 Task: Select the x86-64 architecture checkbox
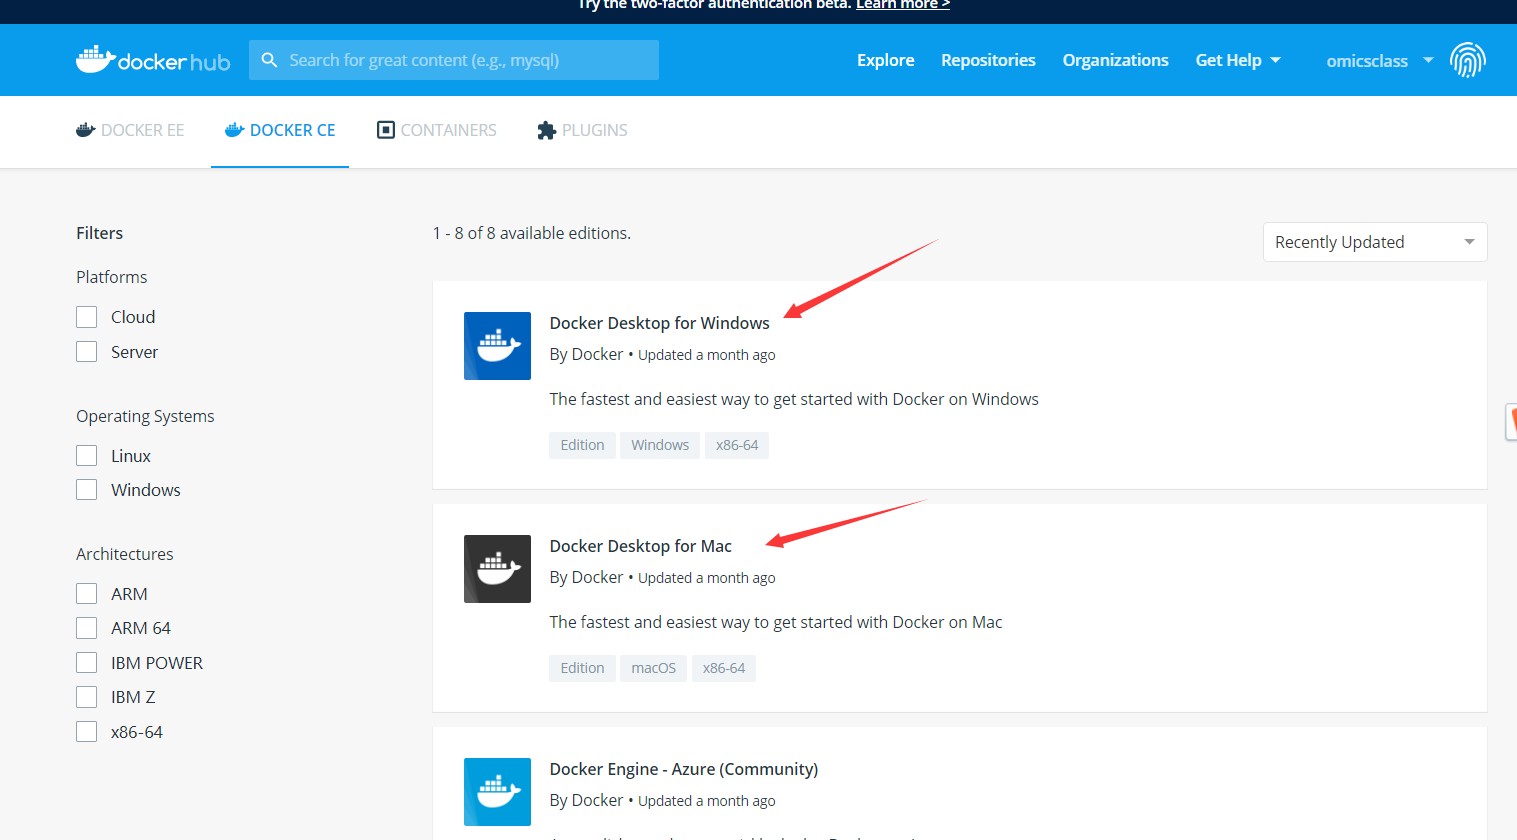(x=87, y=732)
